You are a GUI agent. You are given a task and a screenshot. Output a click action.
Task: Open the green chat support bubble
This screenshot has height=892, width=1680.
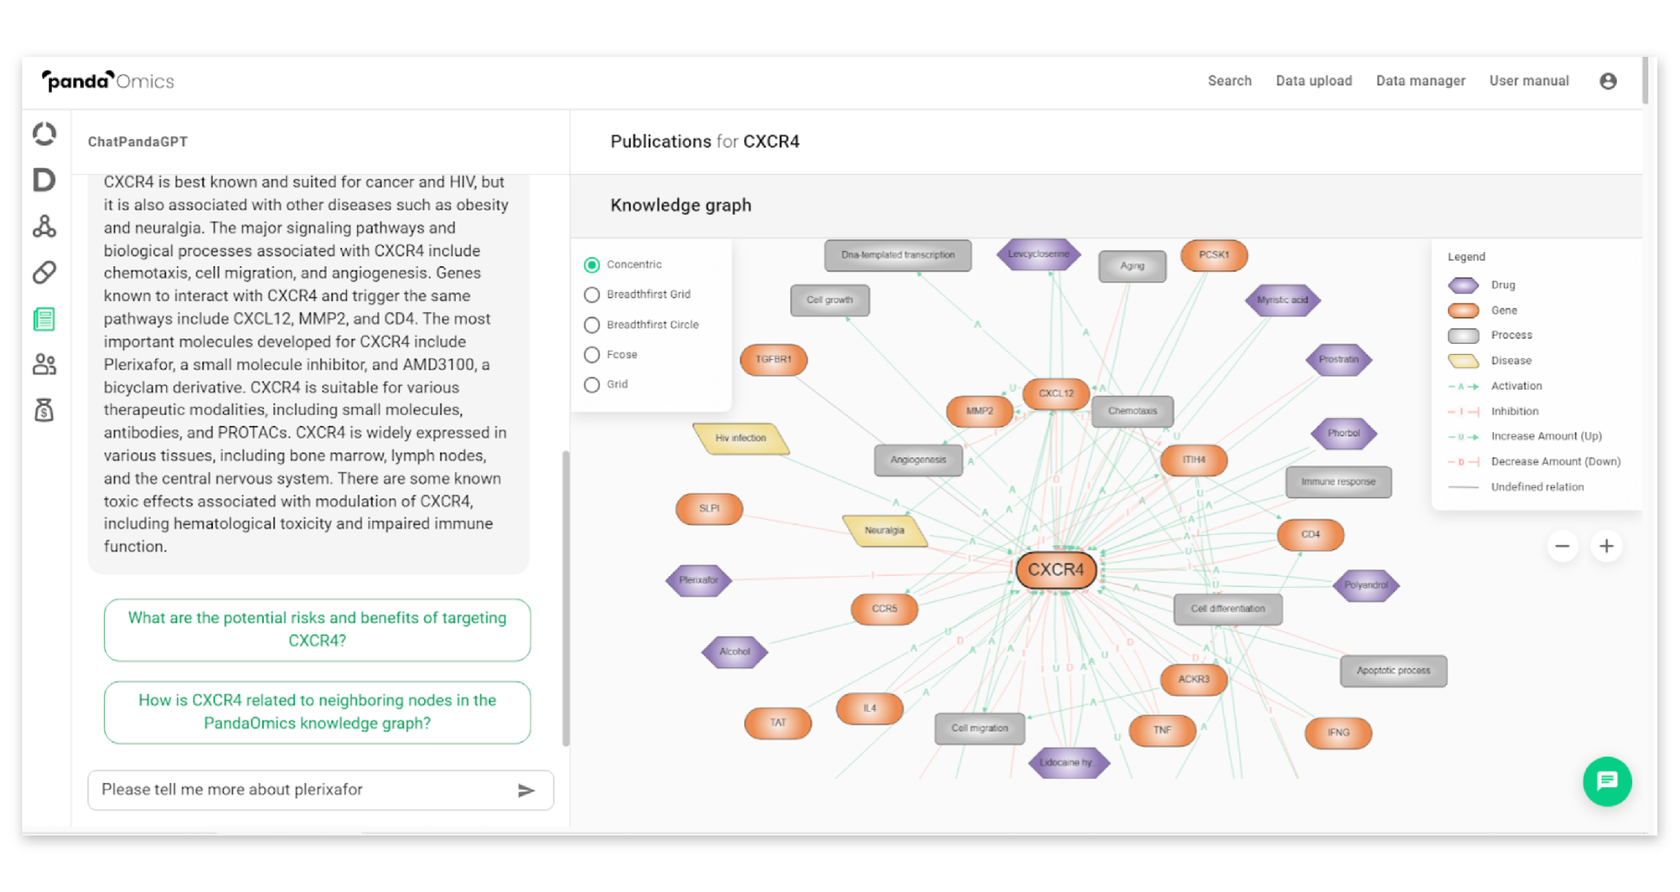pos(1607,781)
